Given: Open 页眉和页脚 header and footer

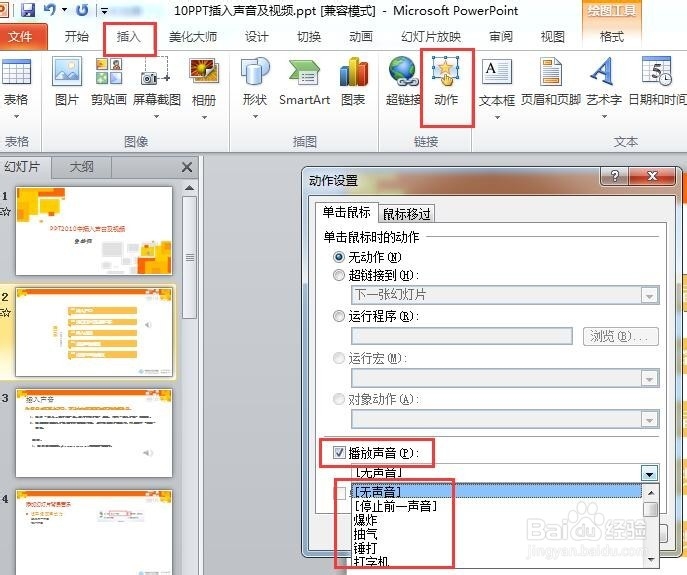Looking at the screenshot, I should tap(551, 82).
